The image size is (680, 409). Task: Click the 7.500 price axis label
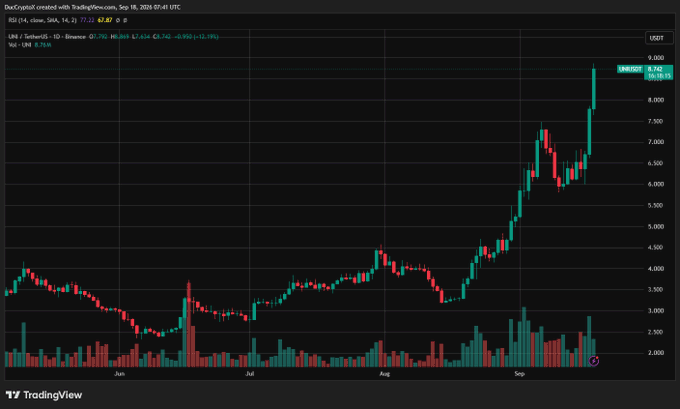point(656,121)
